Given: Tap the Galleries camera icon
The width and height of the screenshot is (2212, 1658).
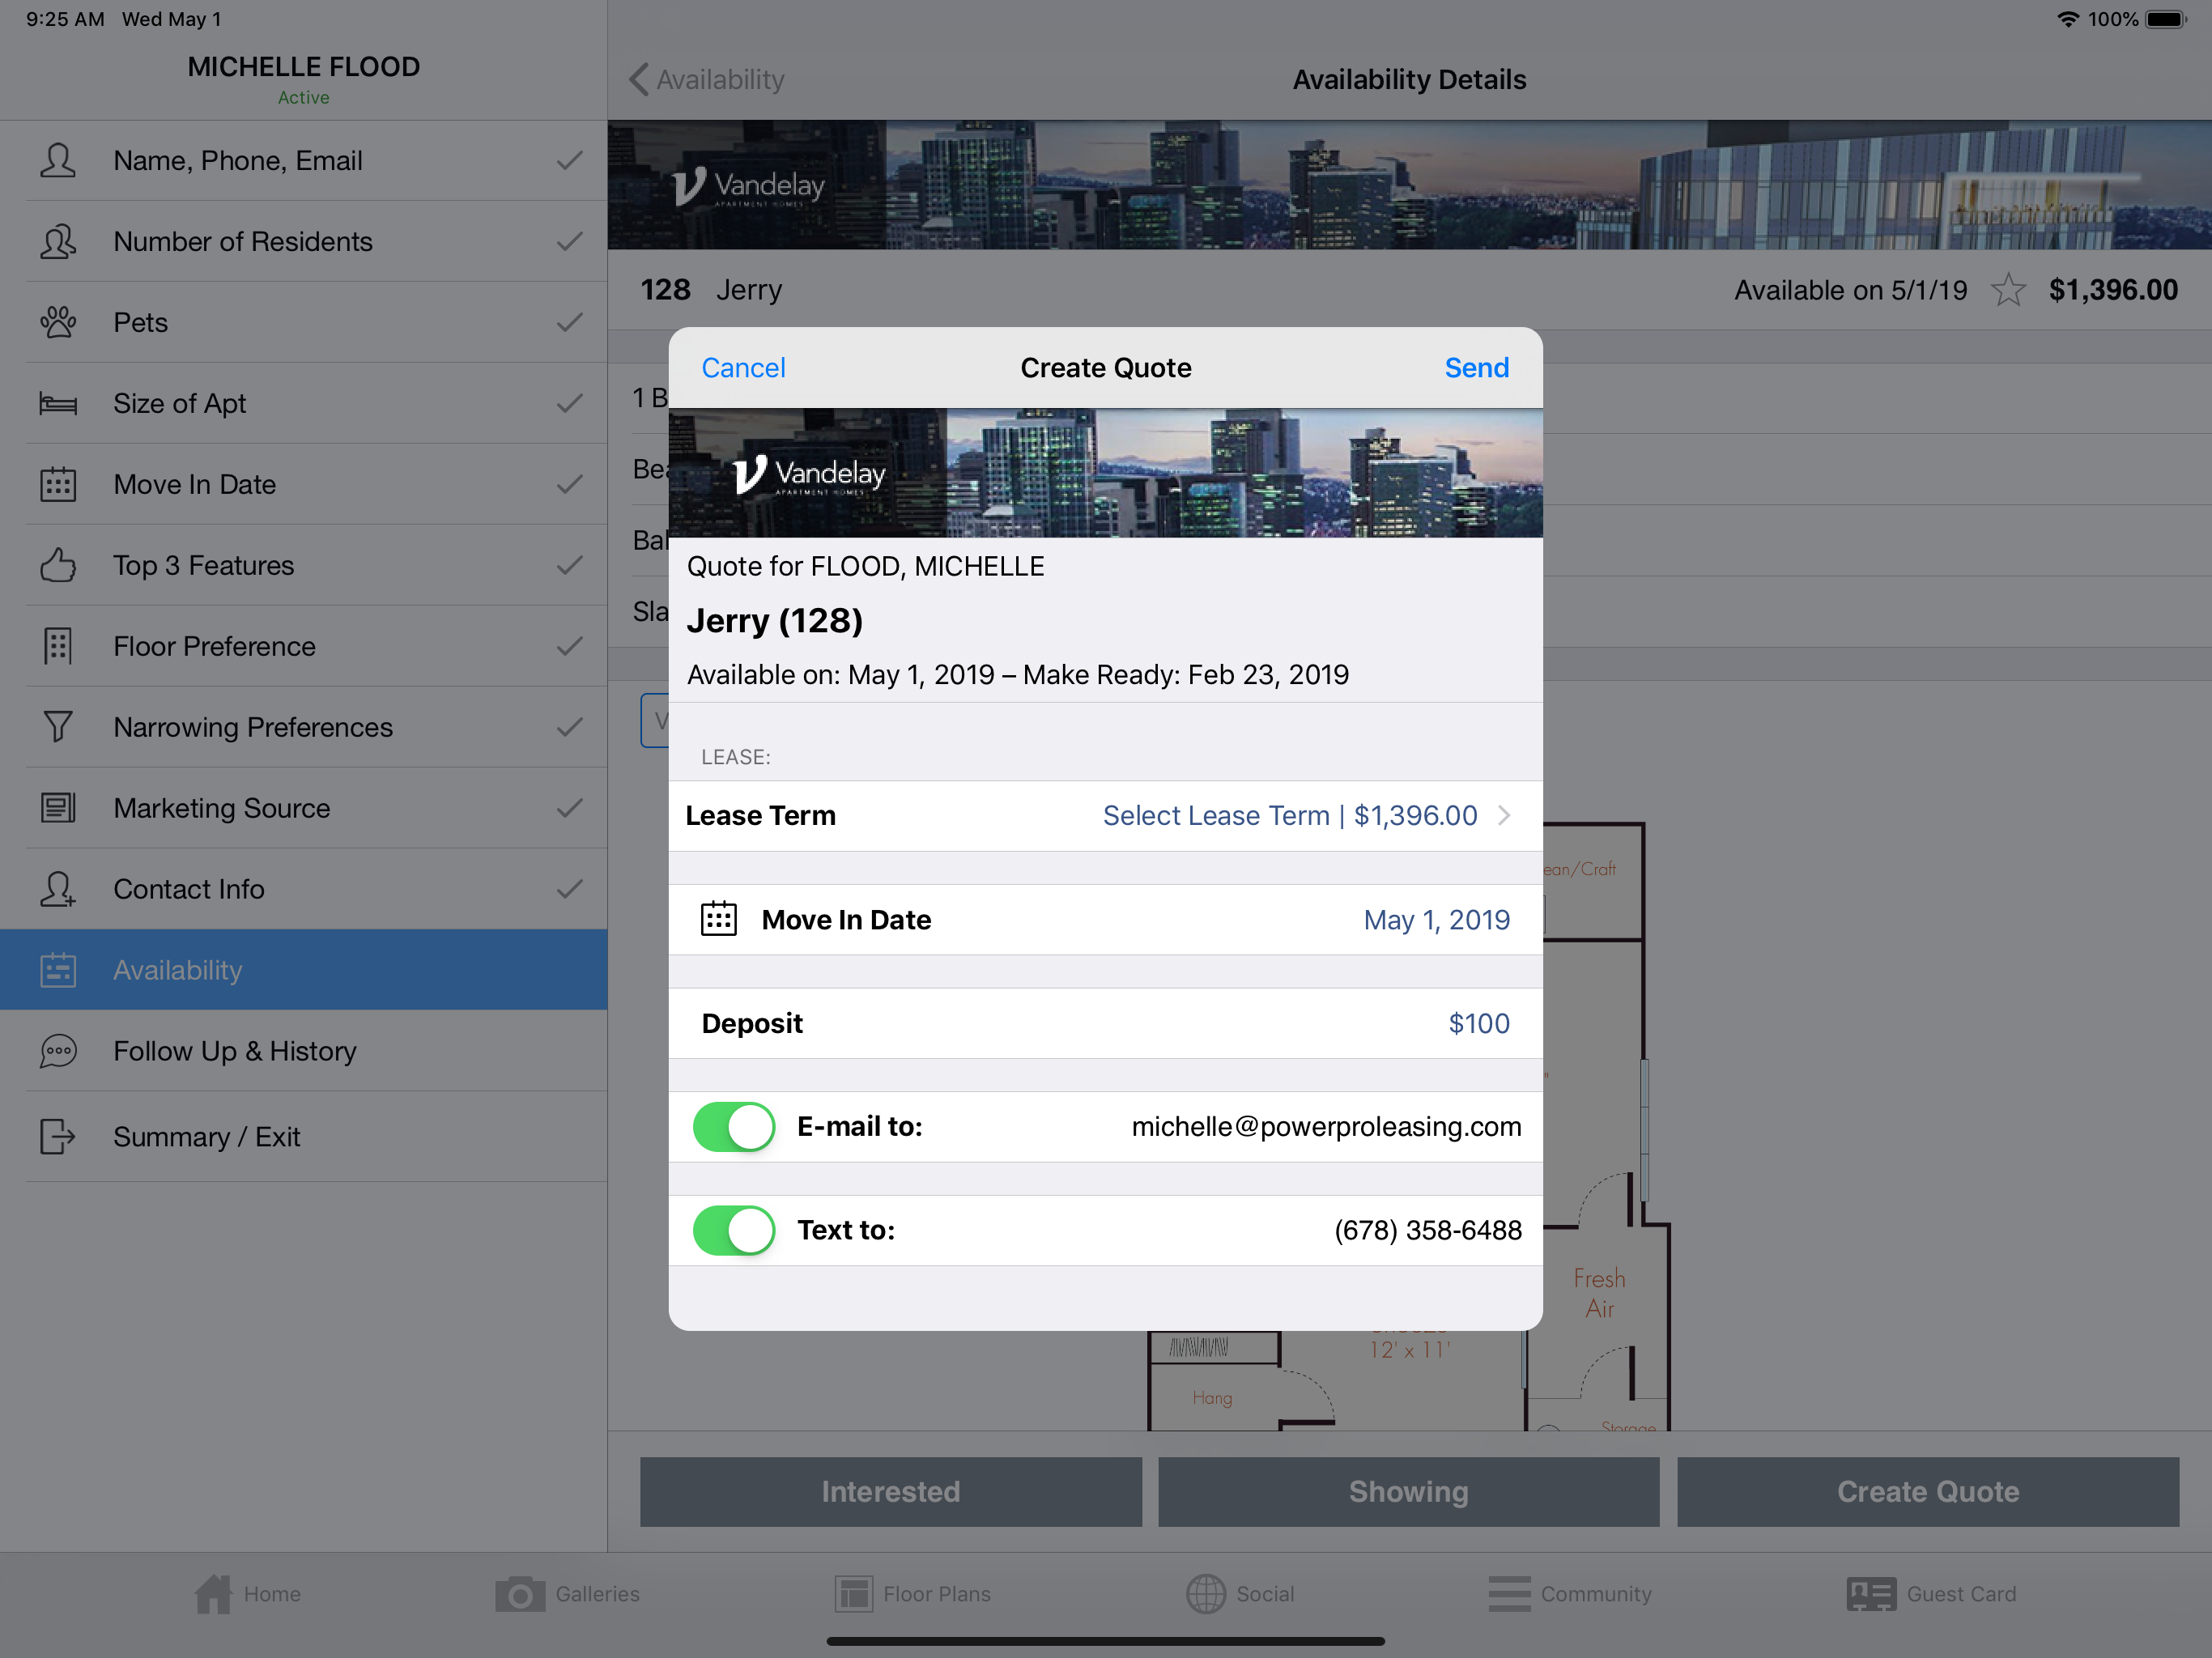Looking at the screenshot, I should tap(520, 1594).
